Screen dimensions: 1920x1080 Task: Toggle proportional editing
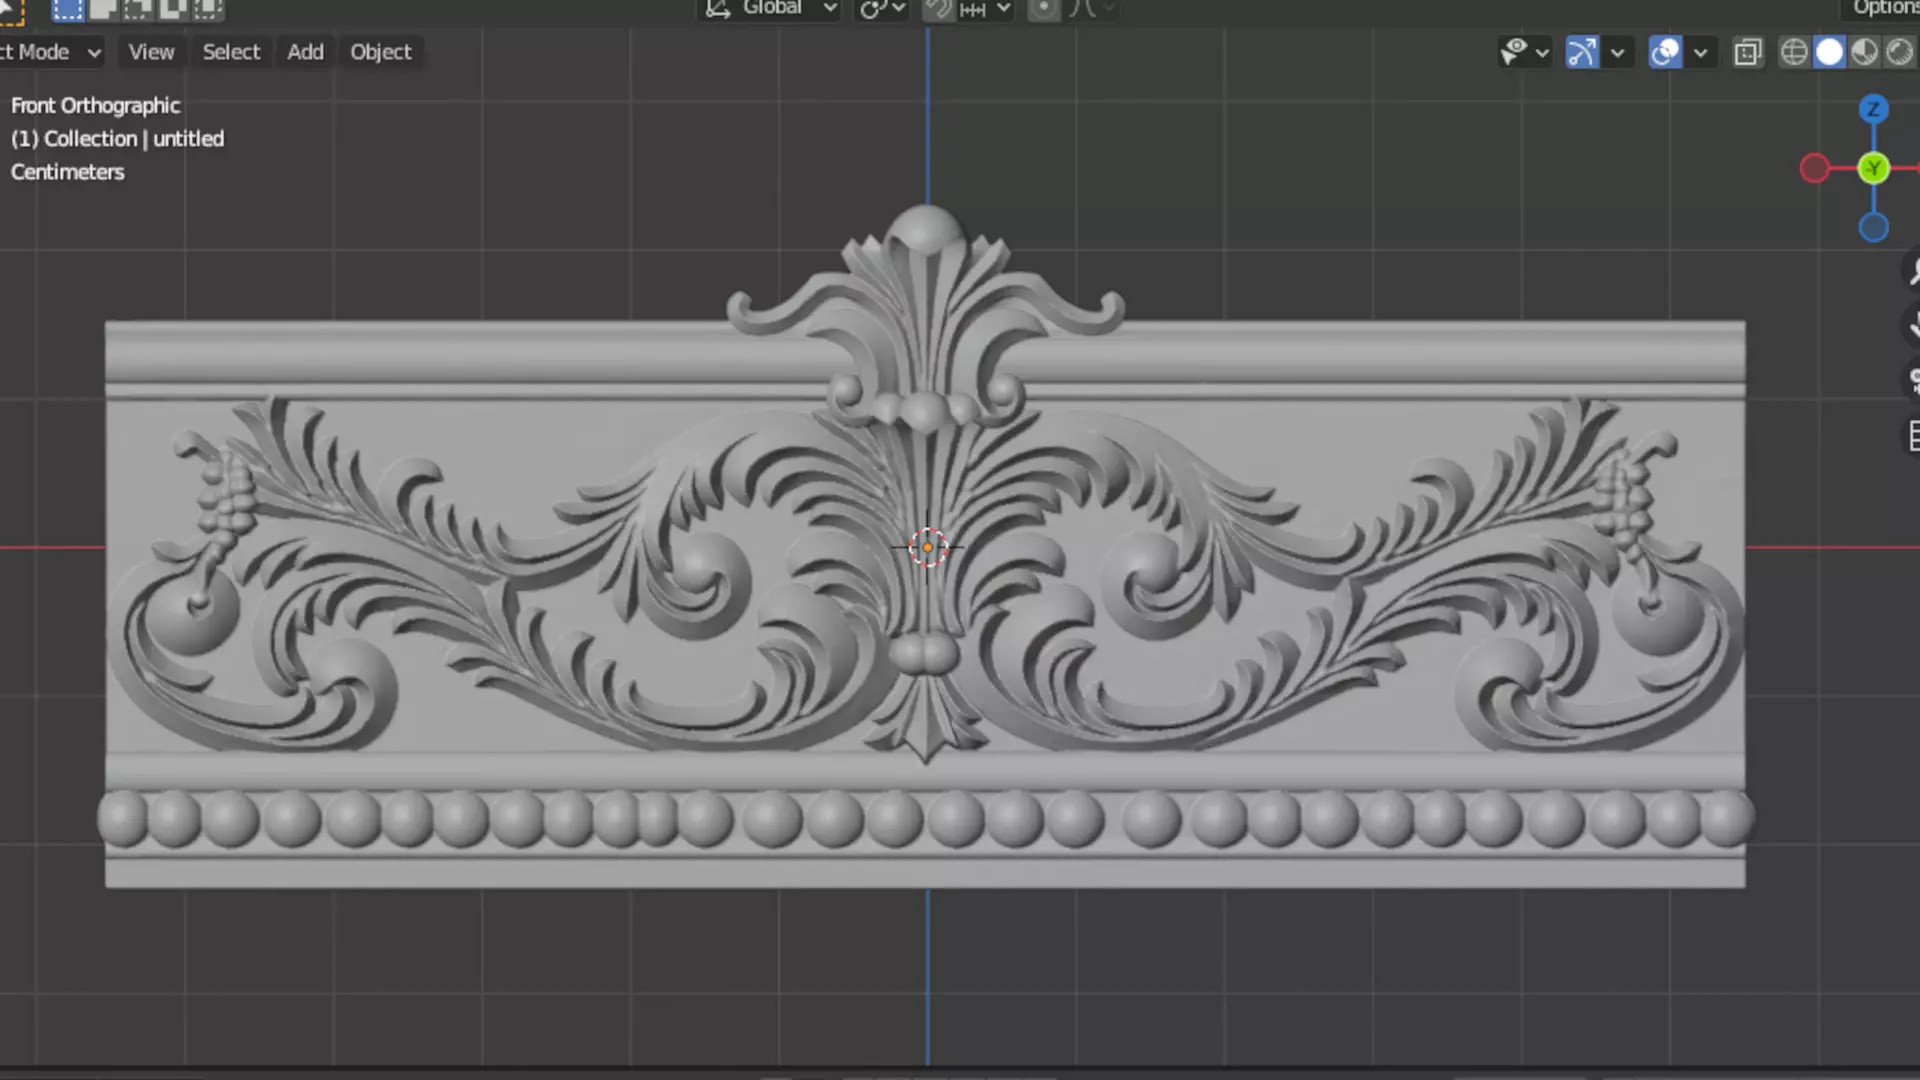[x=1043, y=9]
